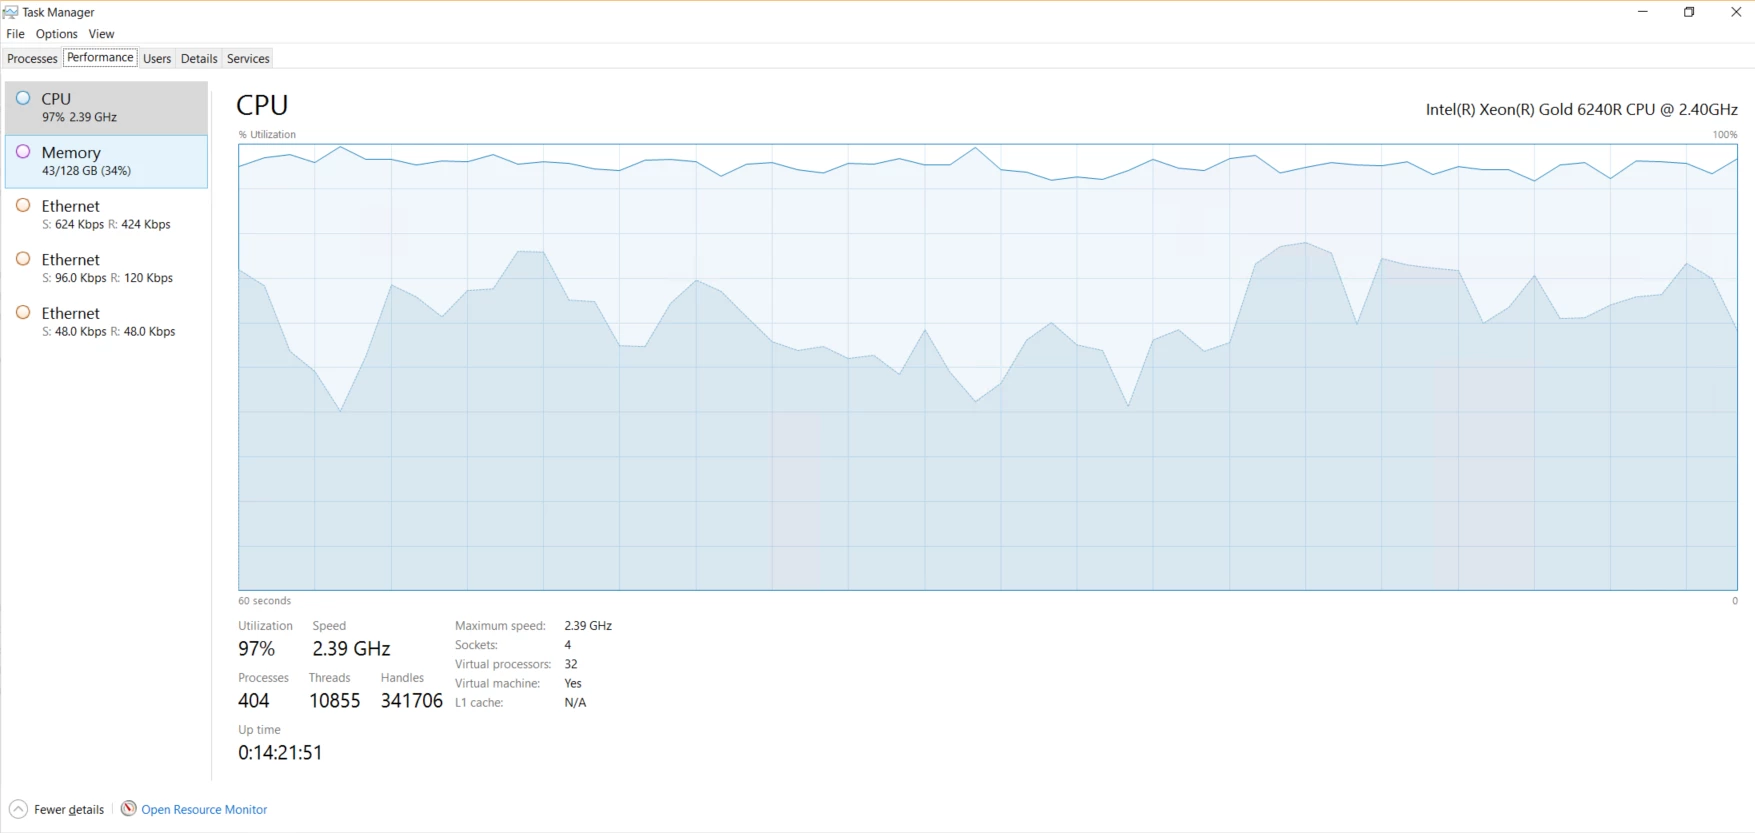This screenshot has width=1755, height=833.
Task: Click the large CPU heading
Action: [x=262, y=105]
